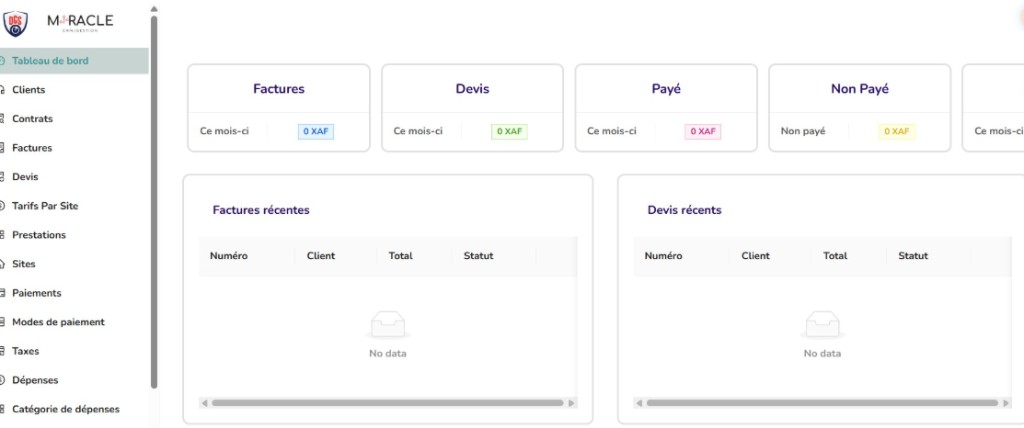Click right scroll arrow of Factures récentes table

click(x=571, y=403)
